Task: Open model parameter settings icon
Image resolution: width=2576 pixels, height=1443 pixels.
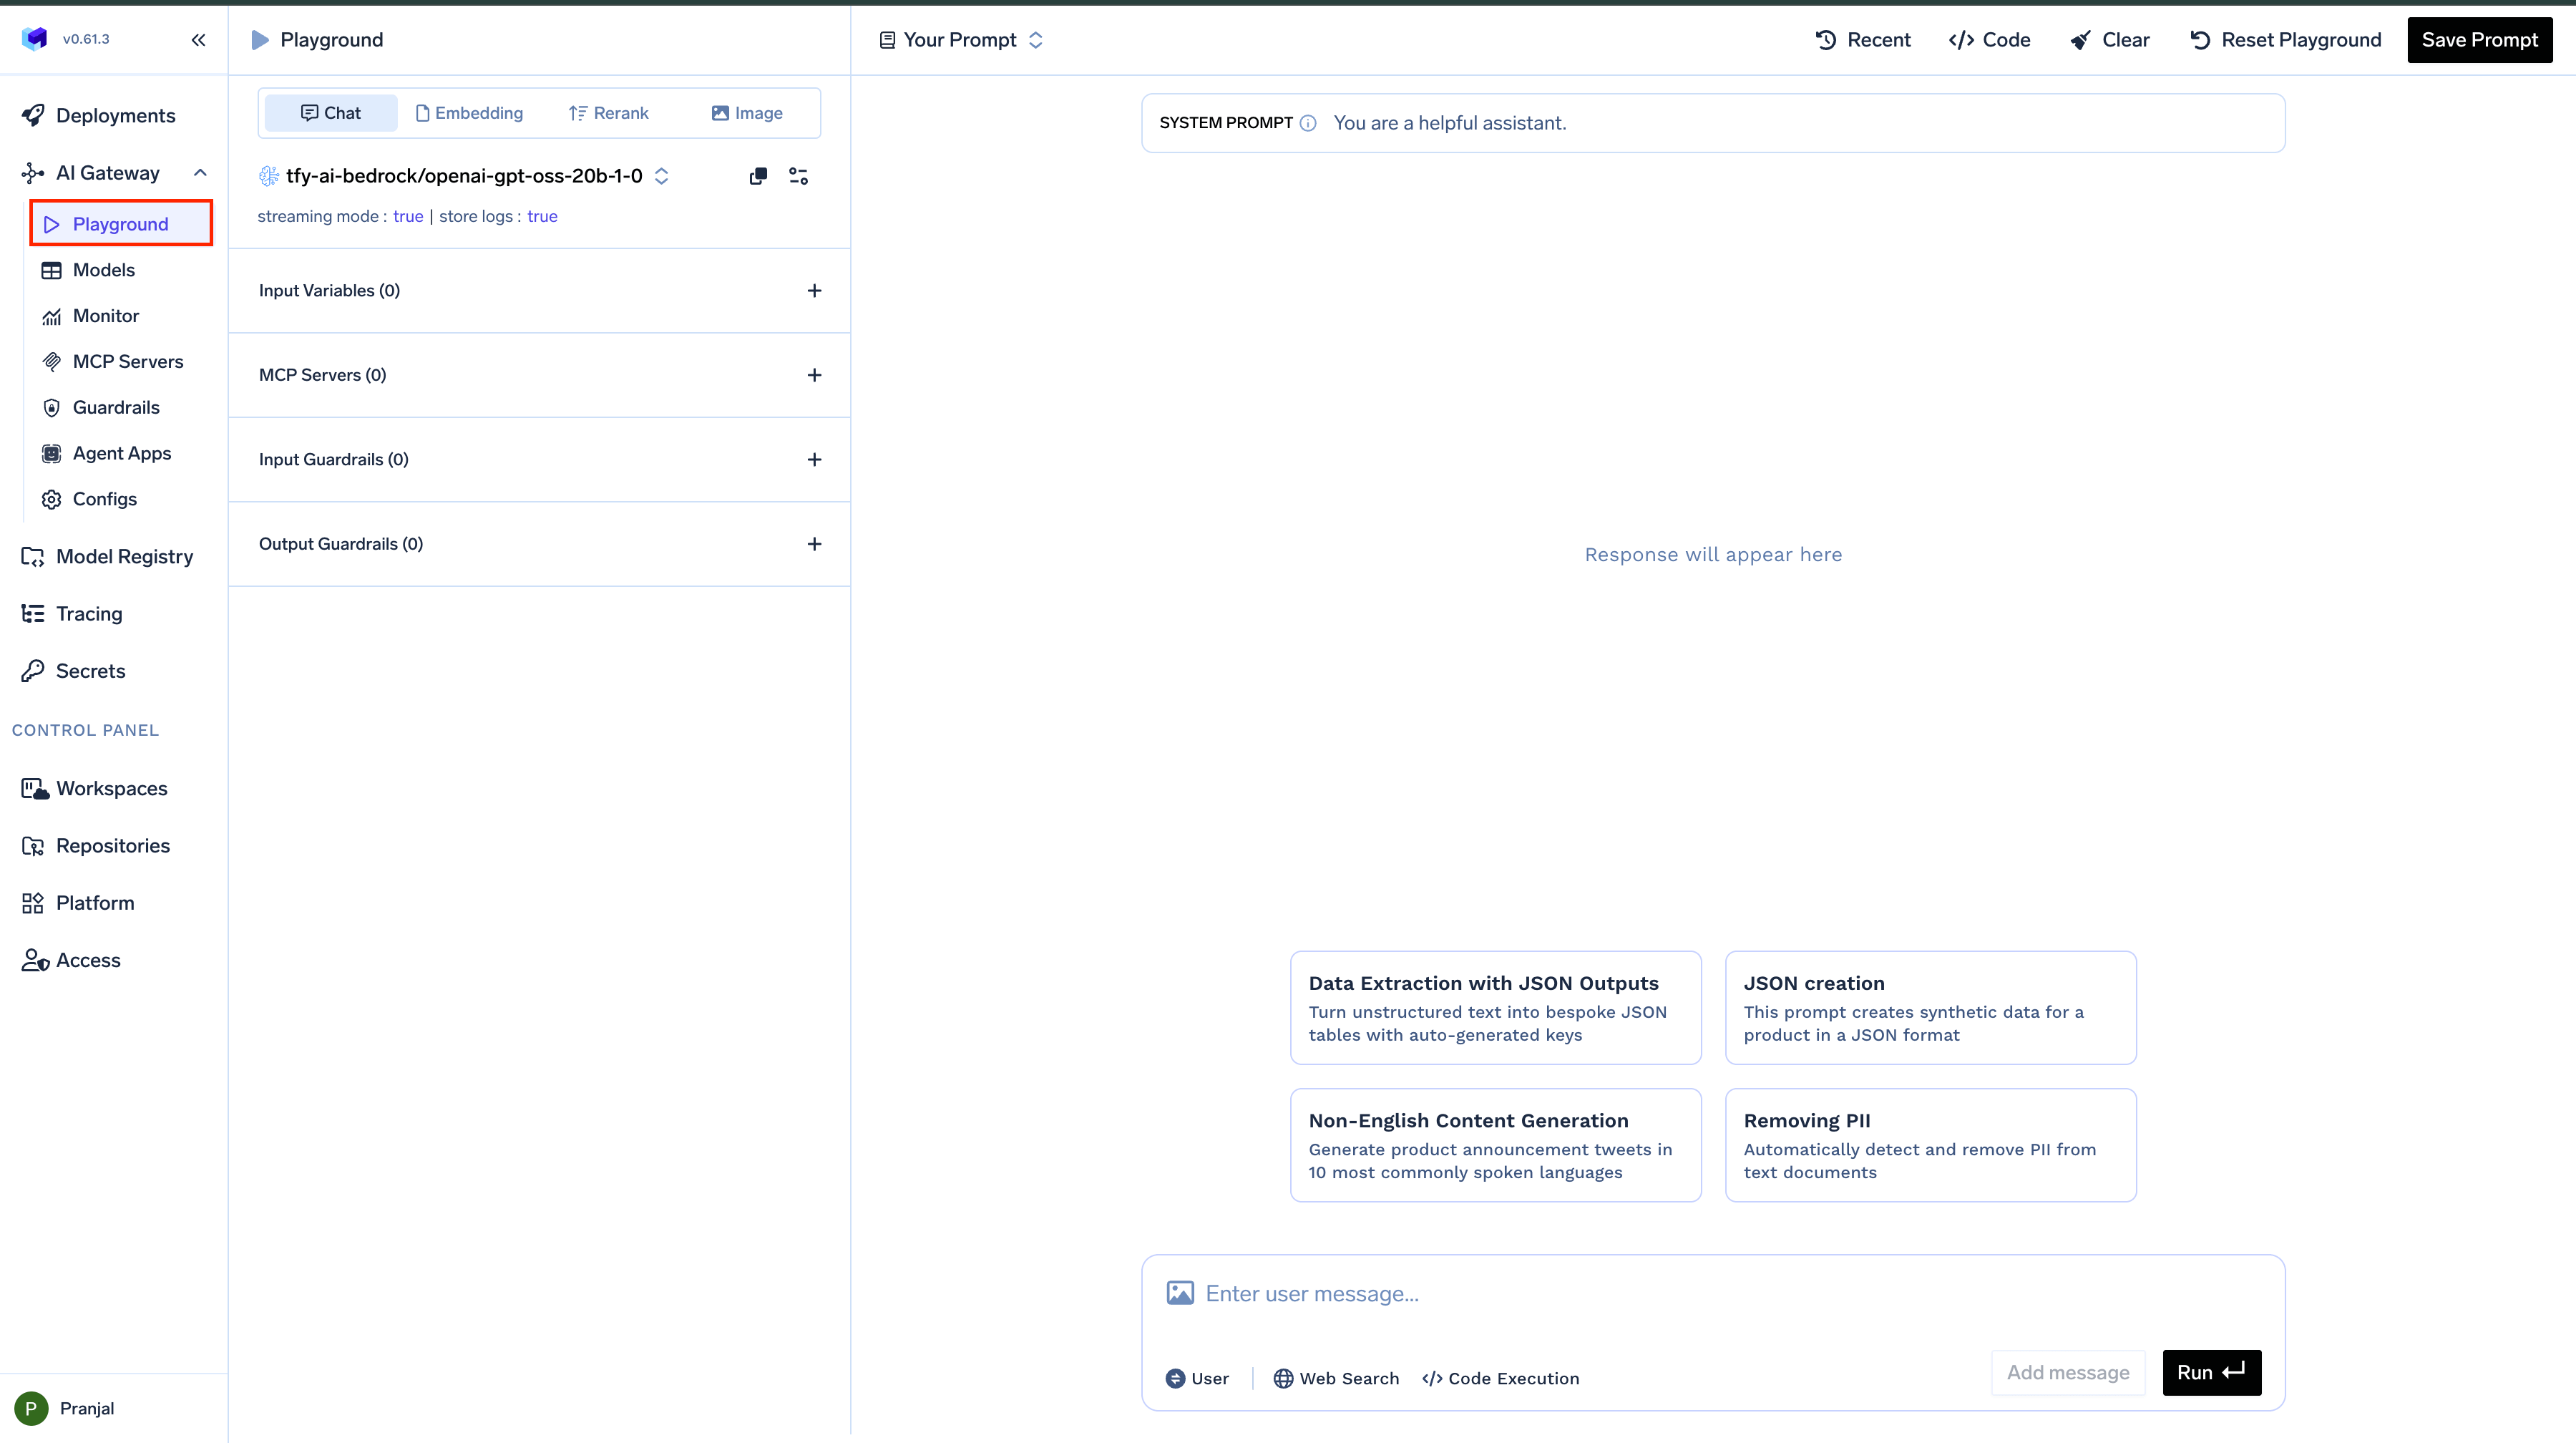Action: click(798, 176)
